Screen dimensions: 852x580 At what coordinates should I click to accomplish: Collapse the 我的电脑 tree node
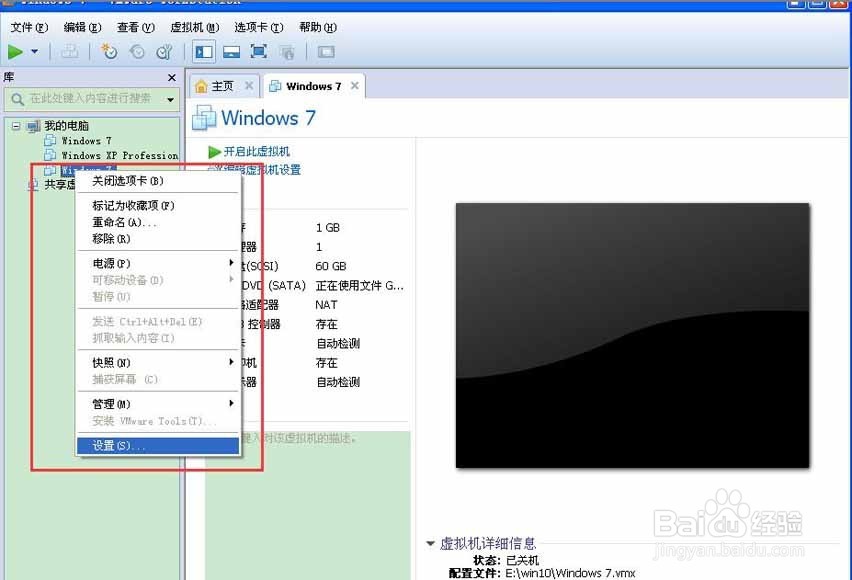[x=16, y=126]
